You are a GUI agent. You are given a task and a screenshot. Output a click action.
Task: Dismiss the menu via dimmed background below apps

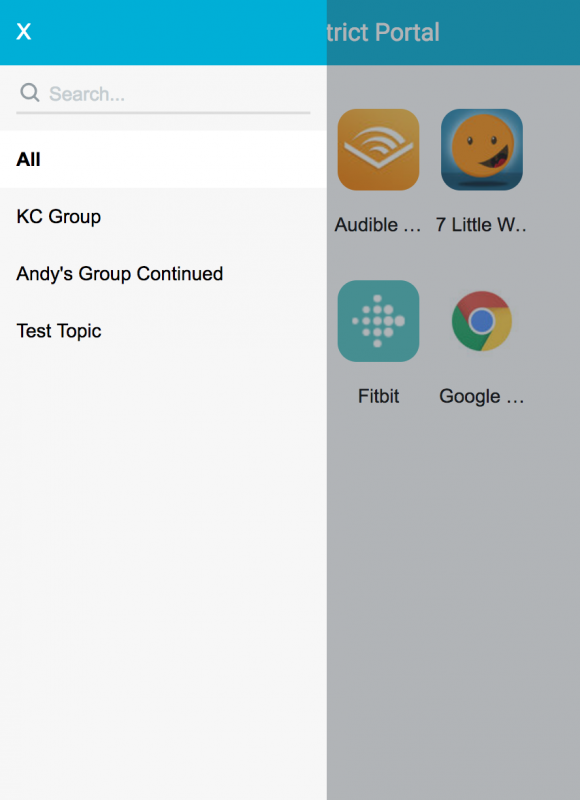453,602
